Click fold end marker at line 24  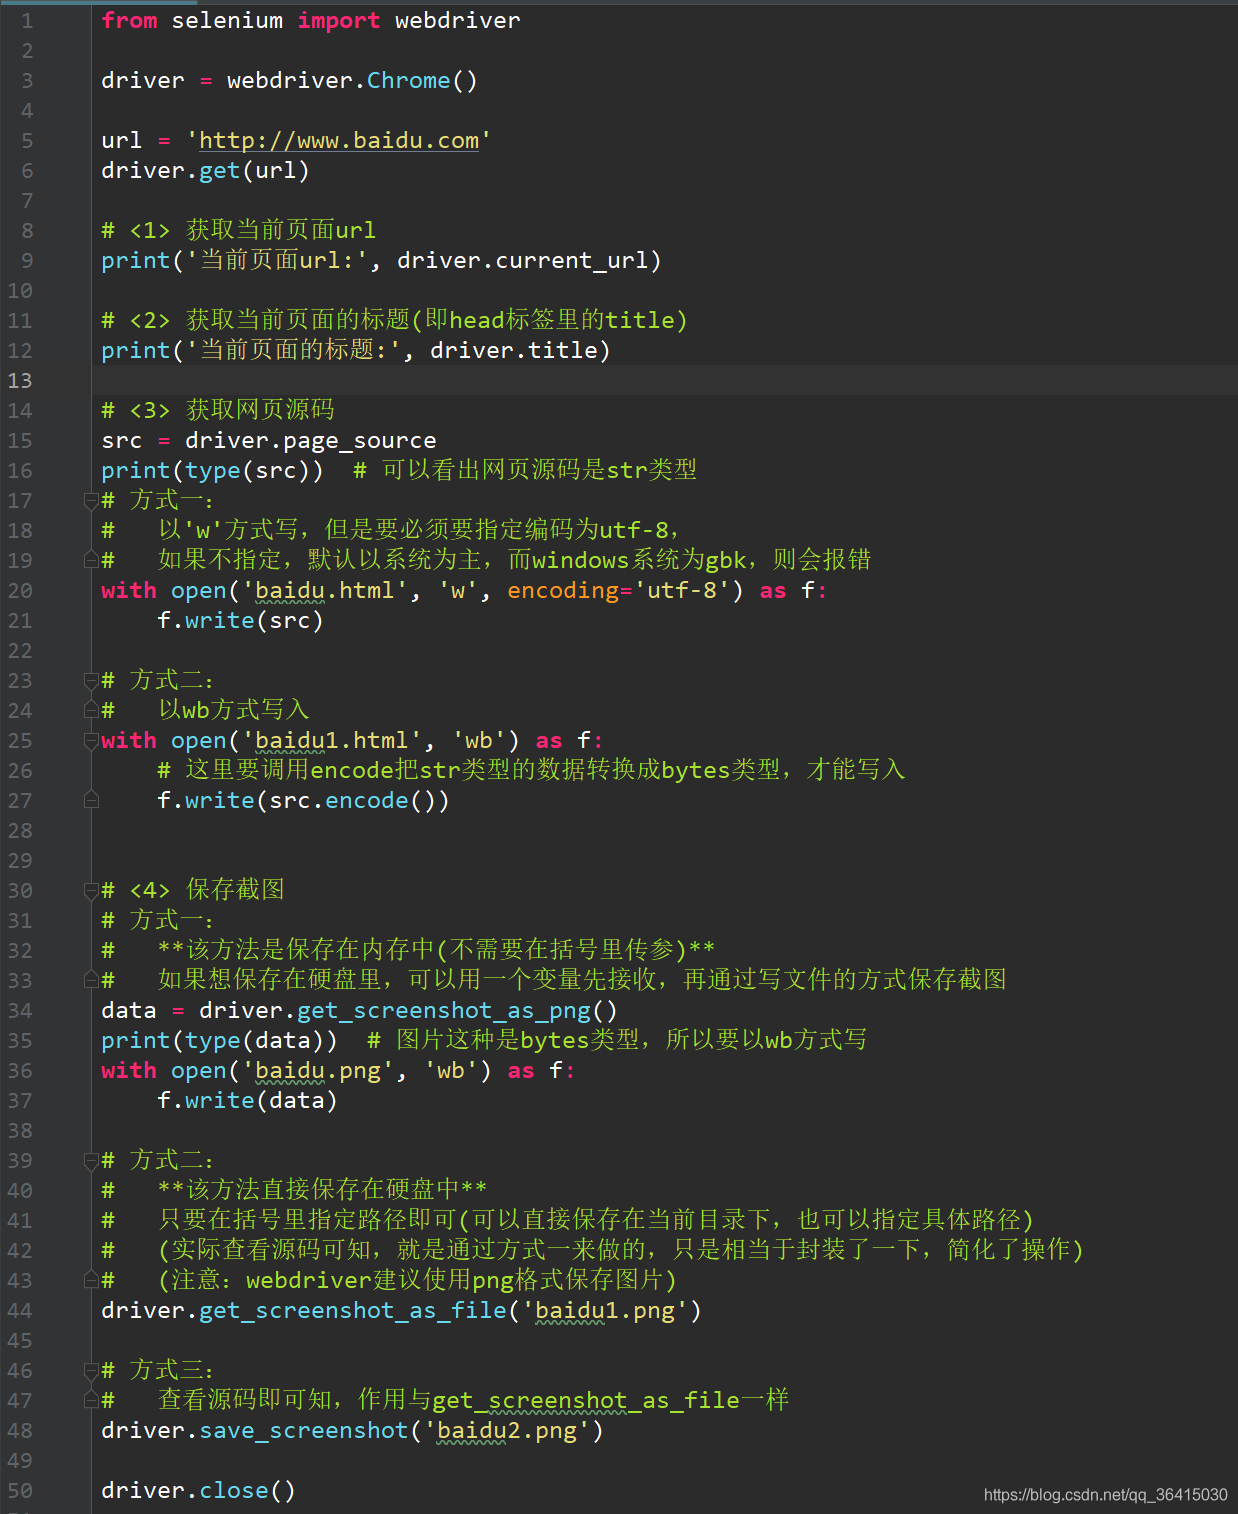point(91,710)
